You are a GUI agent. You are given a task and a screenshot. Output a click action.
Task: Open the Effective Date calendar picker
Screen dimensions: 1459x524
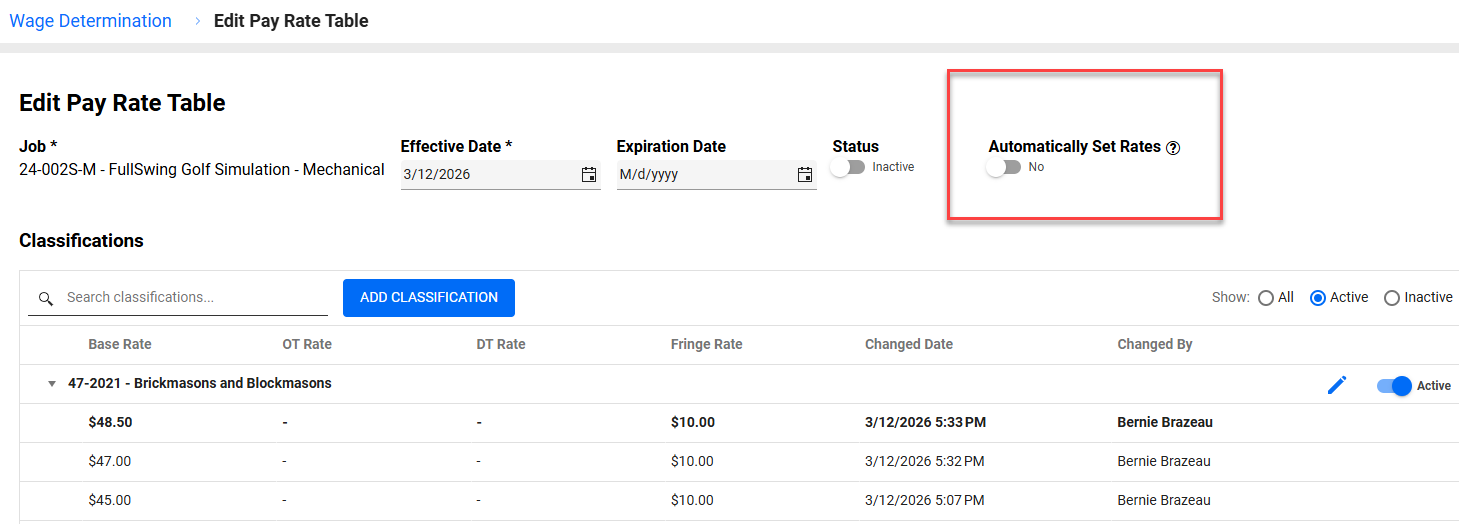coord(589,175)
